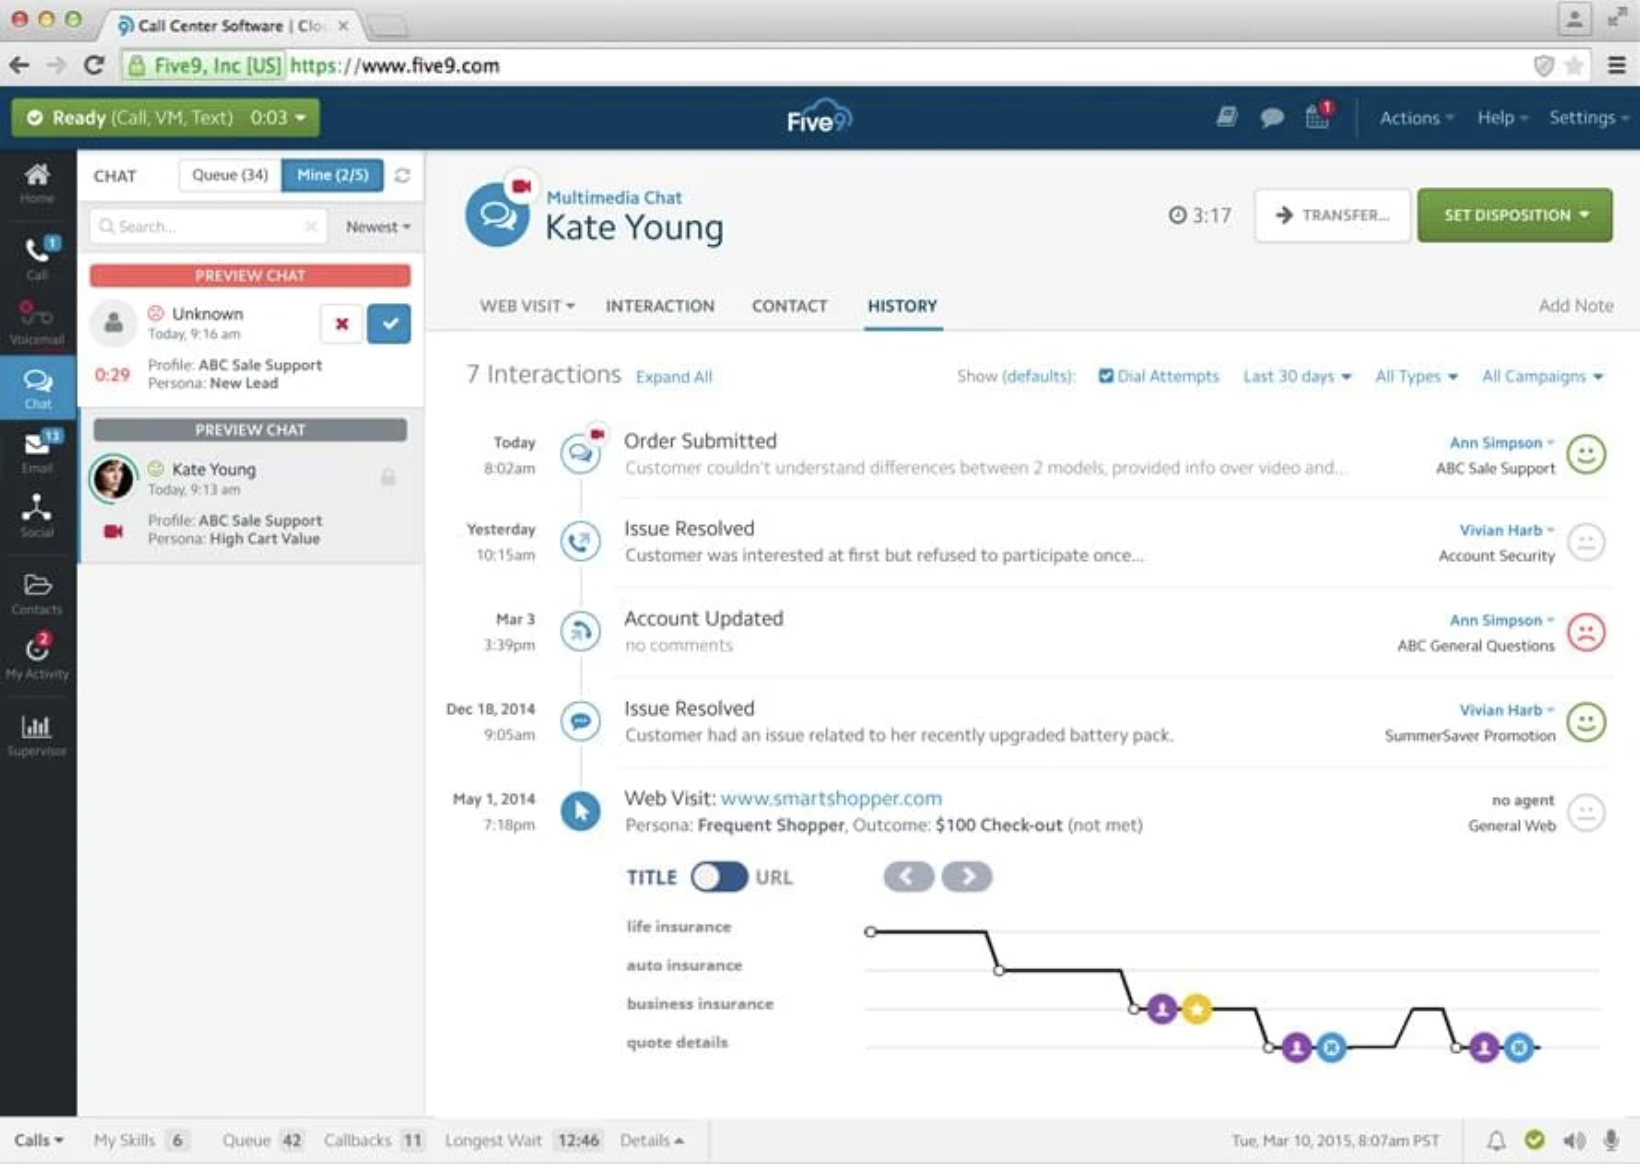Reload the browser page
1644x1172 pixels.
tap(94, 66)
